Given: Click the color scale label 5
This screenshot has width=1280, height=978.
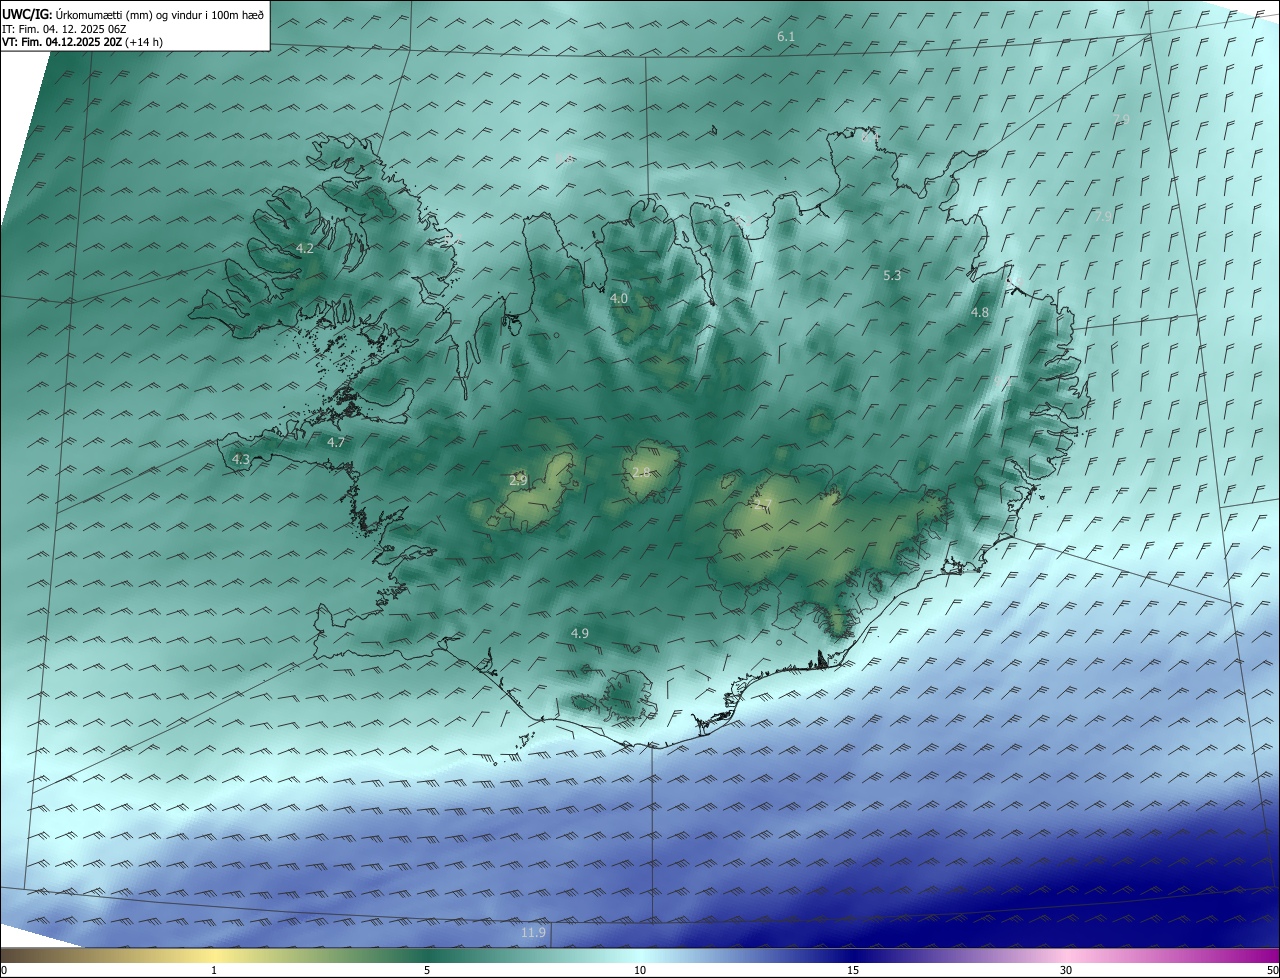Looking at the screenshot, I should [x=427, y=970].
